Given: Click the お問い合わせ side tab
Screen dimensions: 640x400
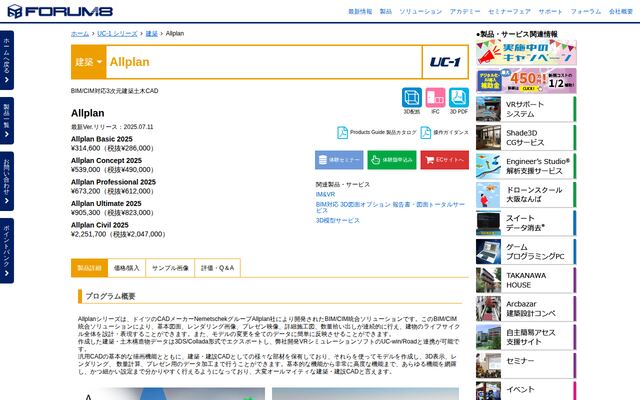Looking at the screenshot, I should click(x=7, y=181).
